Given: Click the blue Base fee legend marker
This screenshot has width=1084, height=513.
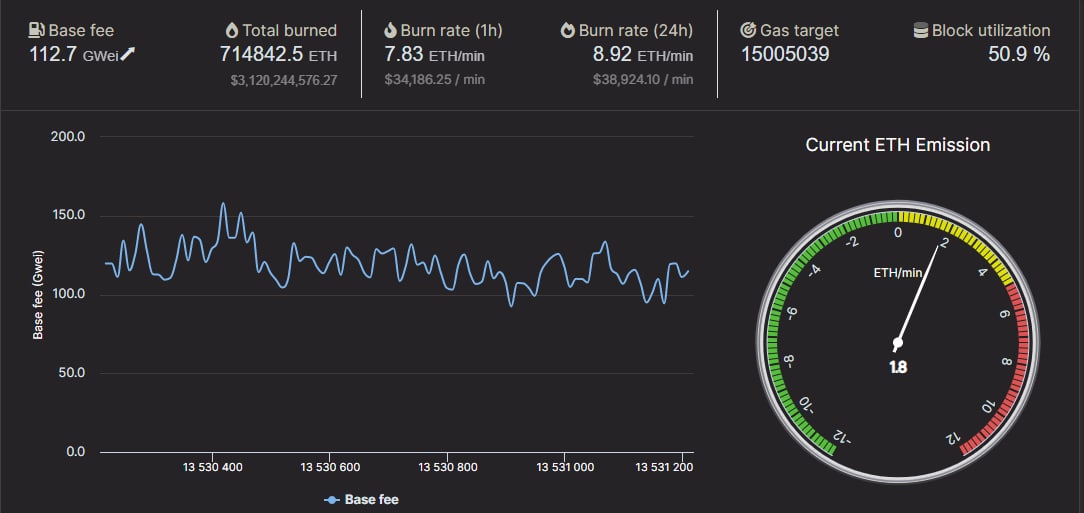Looking at the screenshot, I should (332, 500).
